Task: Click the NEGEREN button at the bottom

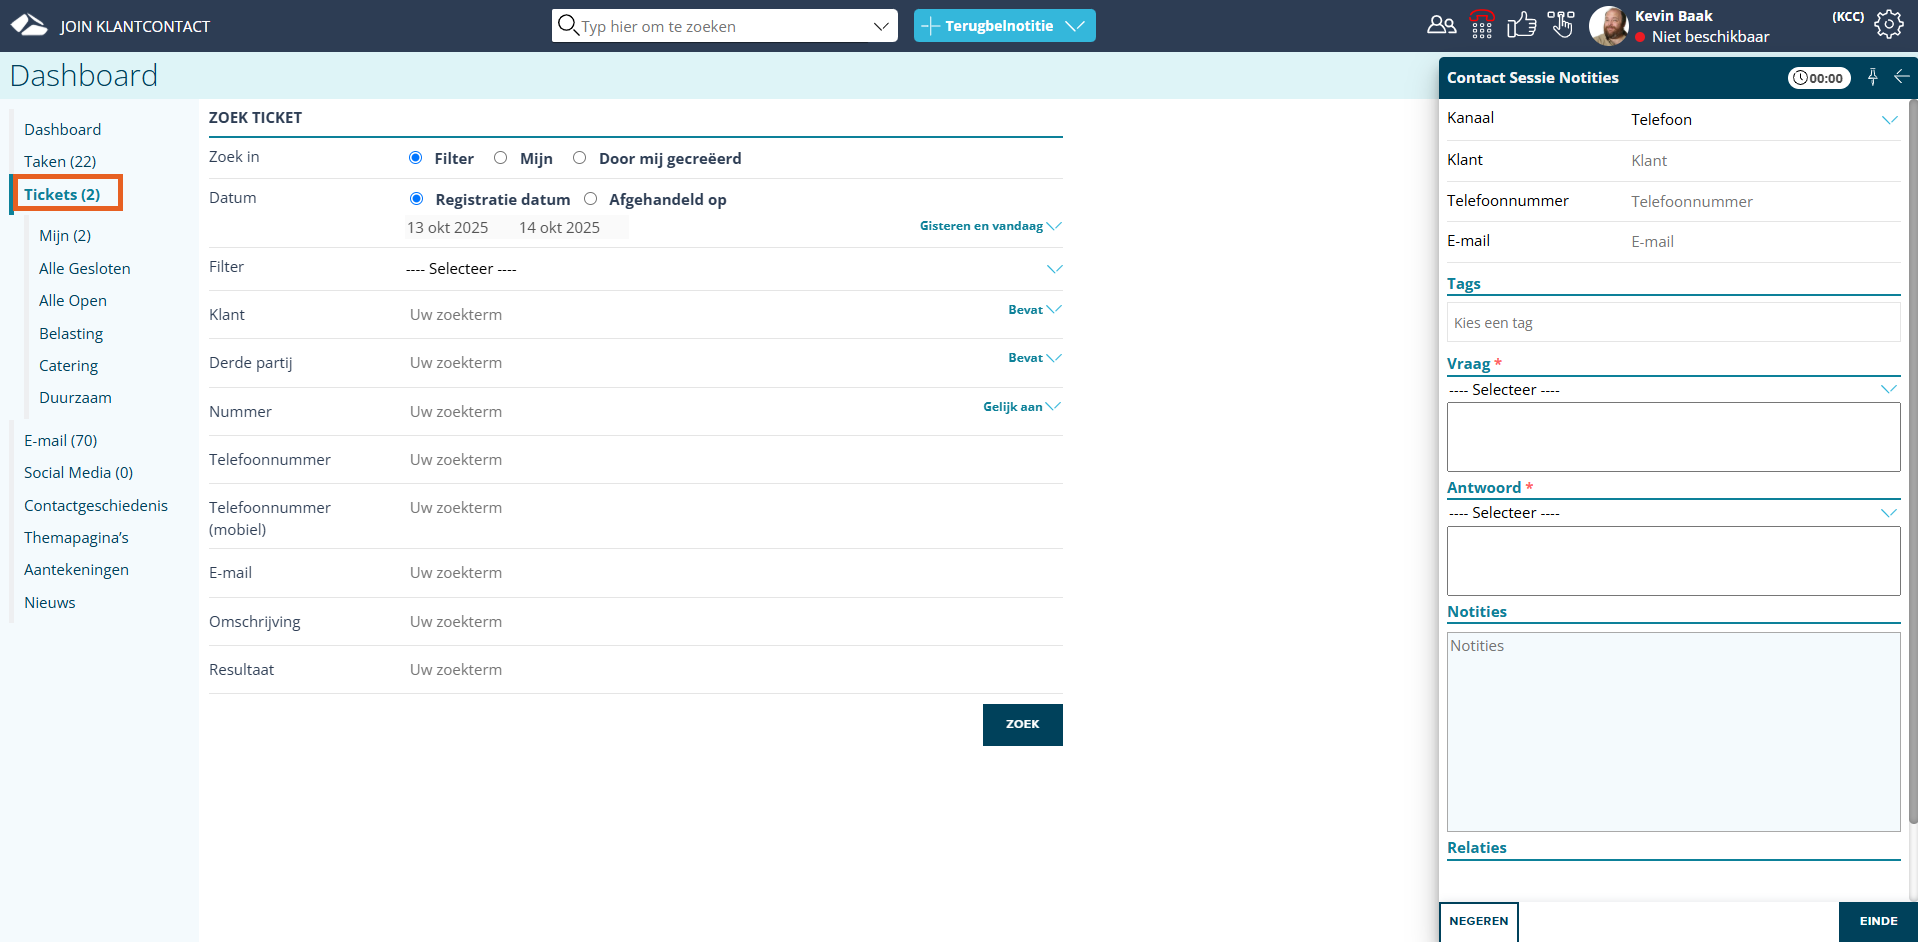Action: click(1478, 921)
